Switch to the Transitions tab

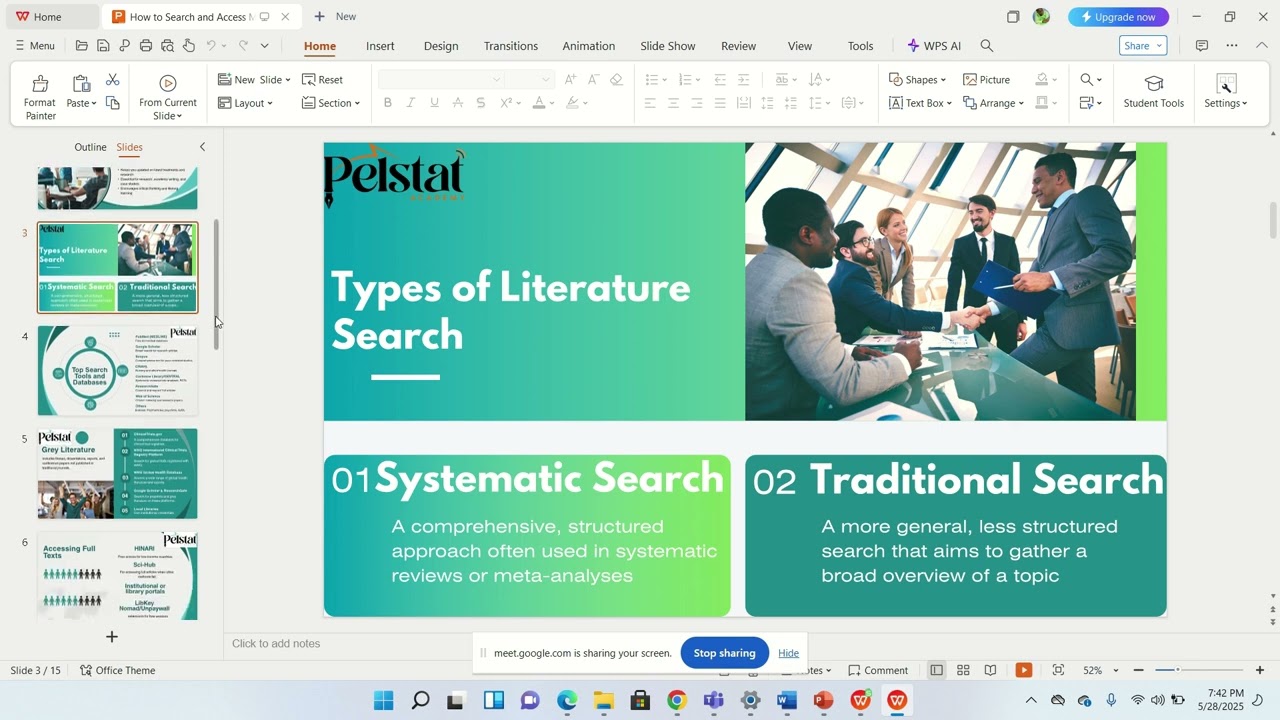[x=511, y=46]
